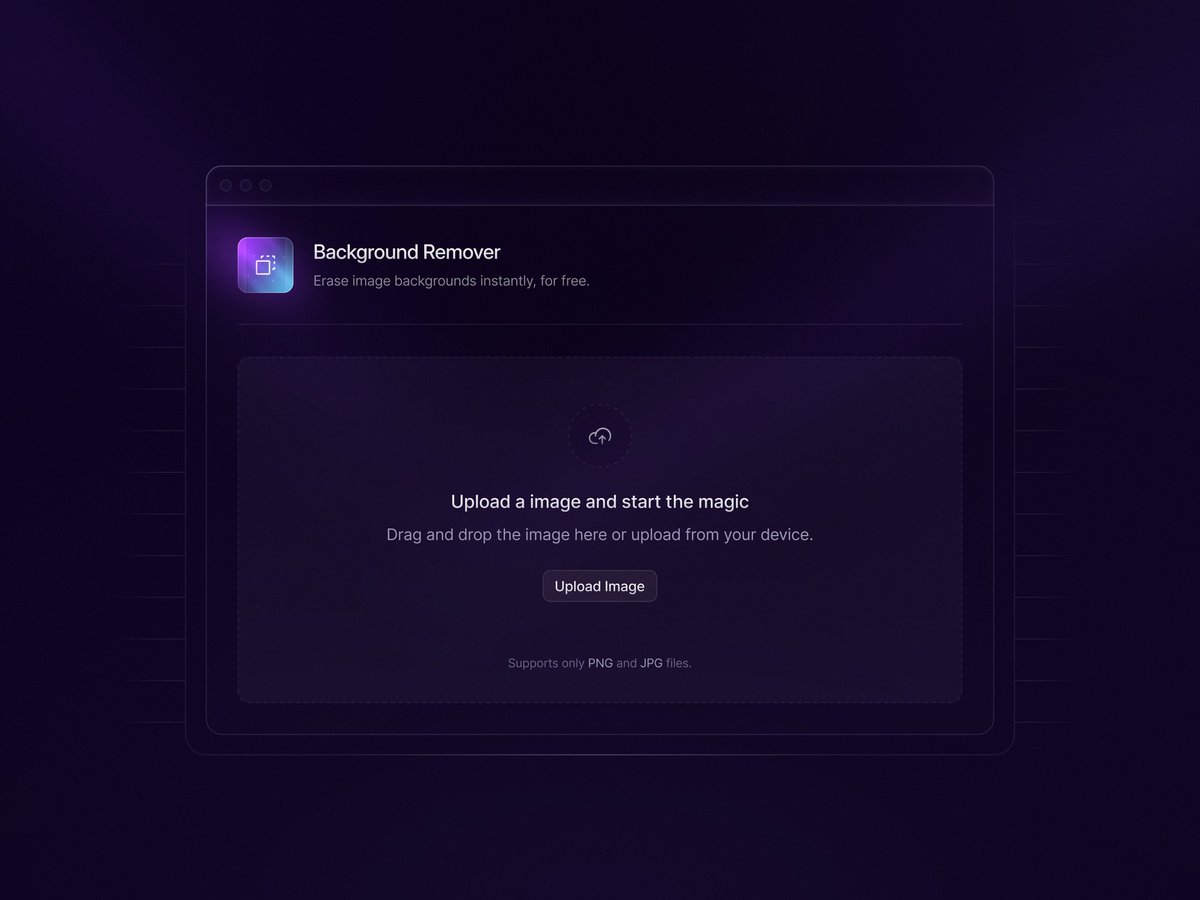The image size is (1200, 900).
Task: Click the word 'files.' in the supports note
Action: tap(679, 663)
